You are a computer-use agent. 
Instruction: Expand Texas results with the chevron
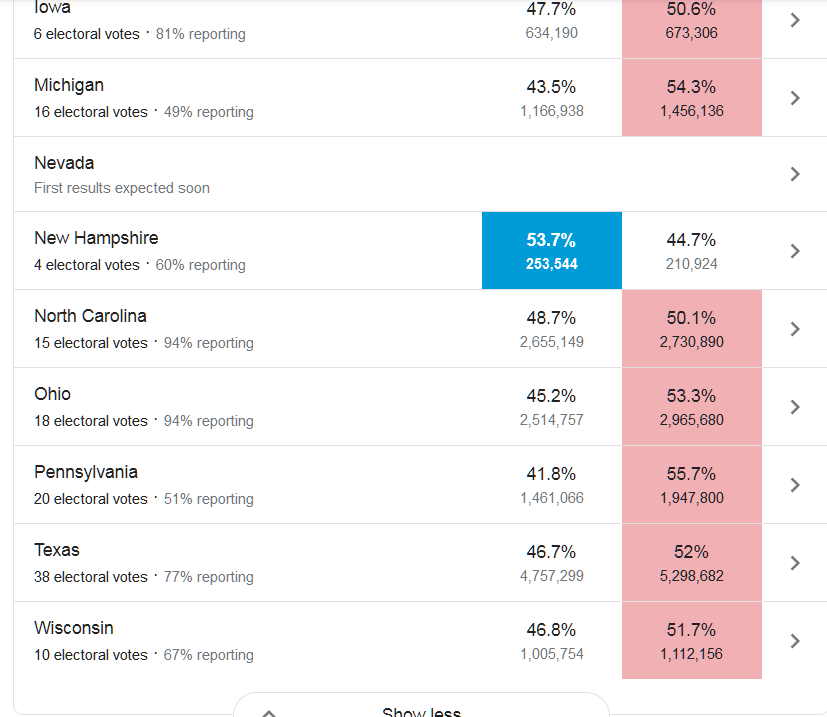click(x=795, y=563)
